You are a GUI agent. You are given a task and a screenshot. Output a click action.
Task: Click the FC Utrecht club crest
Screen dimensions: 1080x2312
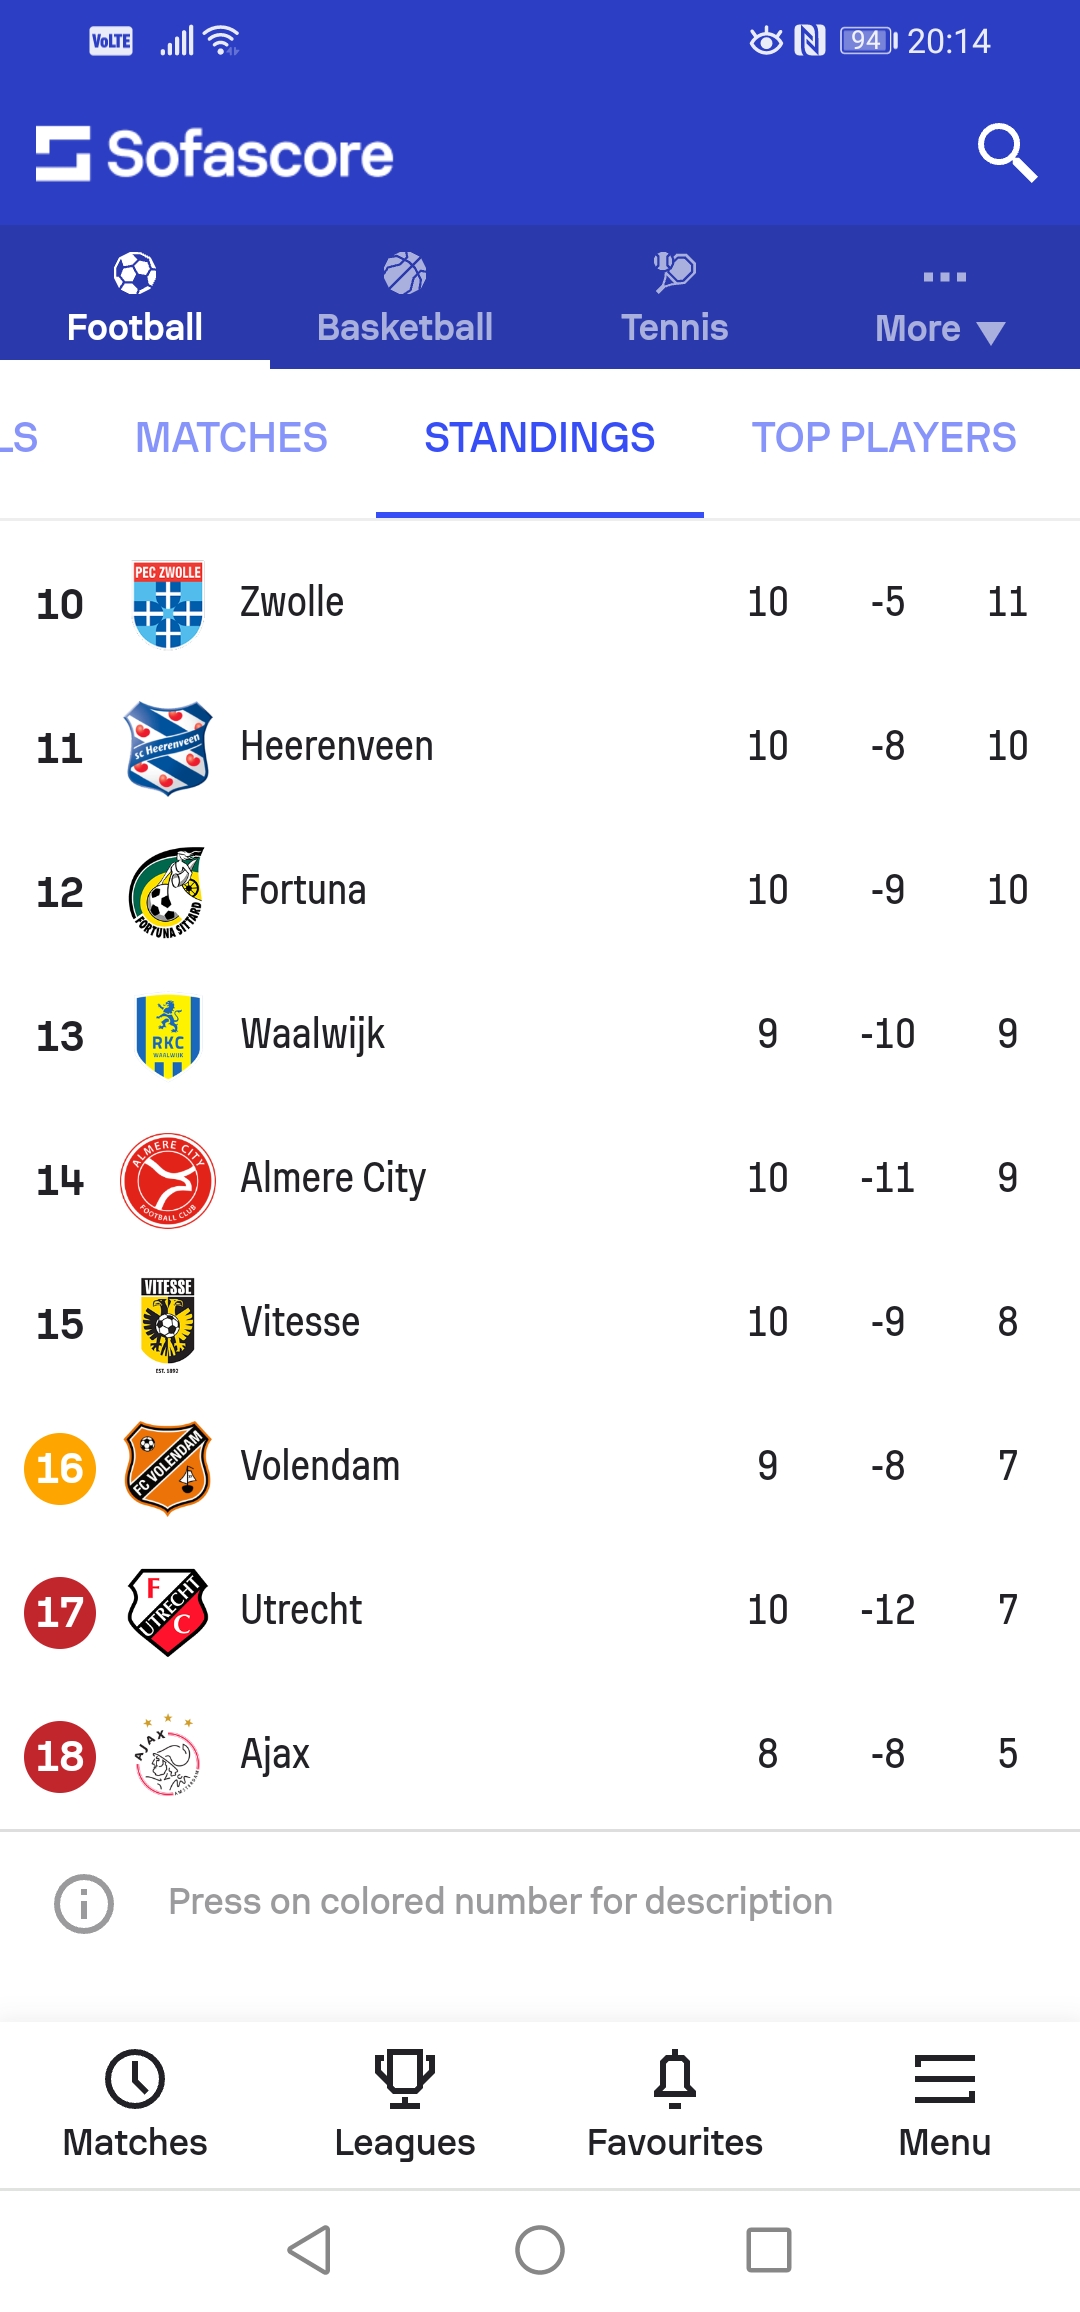click(x=168, y=1611)
